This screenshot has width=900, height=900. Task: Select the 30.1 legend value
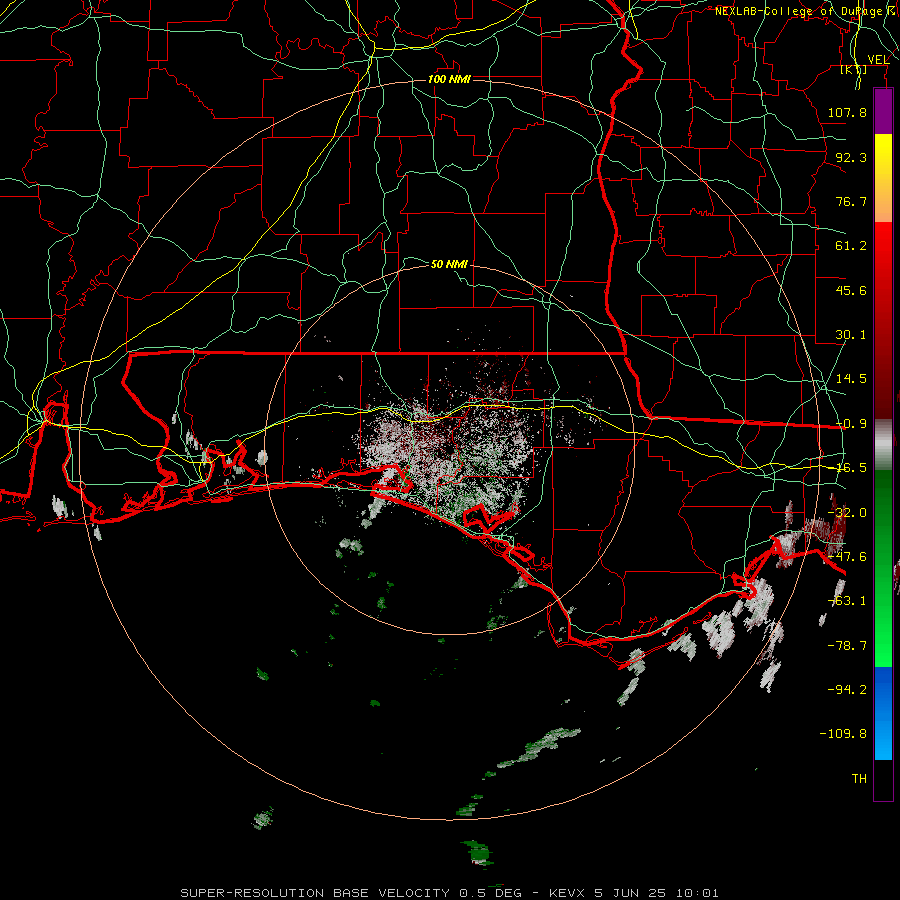pyautogui.click(x=851, y=335)
